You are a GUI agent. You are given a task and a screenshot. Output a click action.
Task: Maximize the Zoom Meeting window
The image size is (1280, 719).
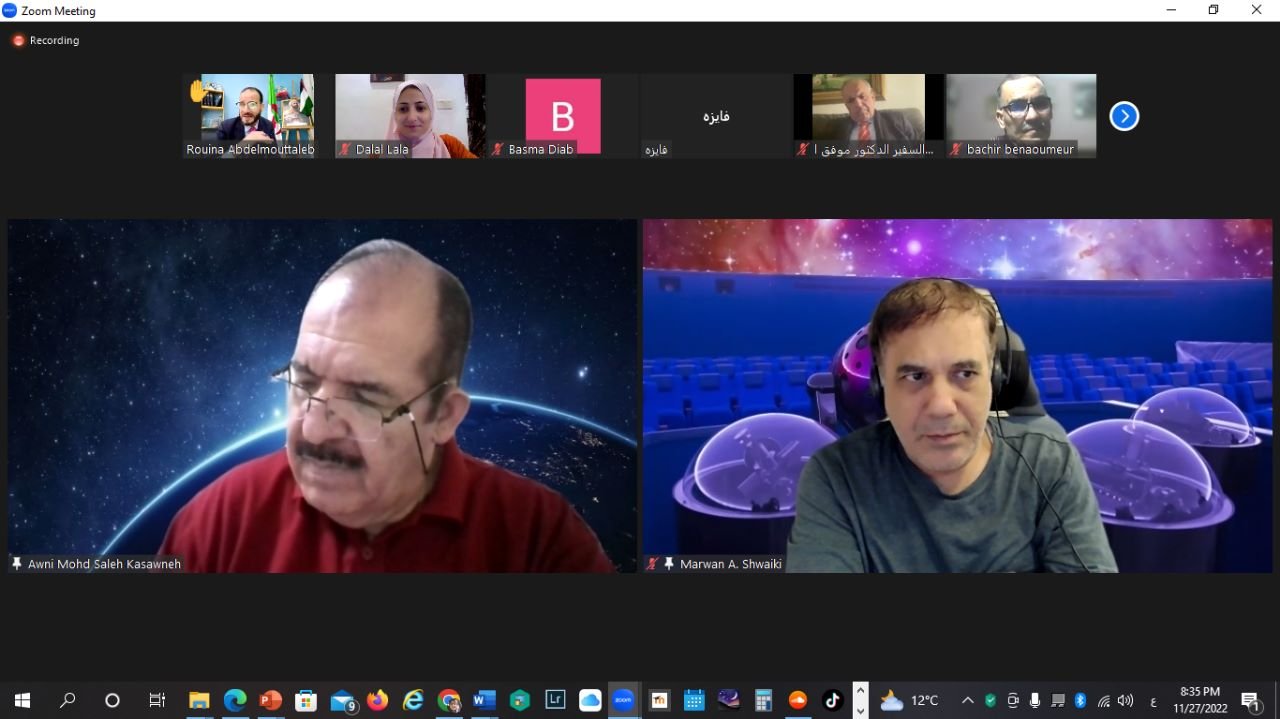click(1213, 10)
